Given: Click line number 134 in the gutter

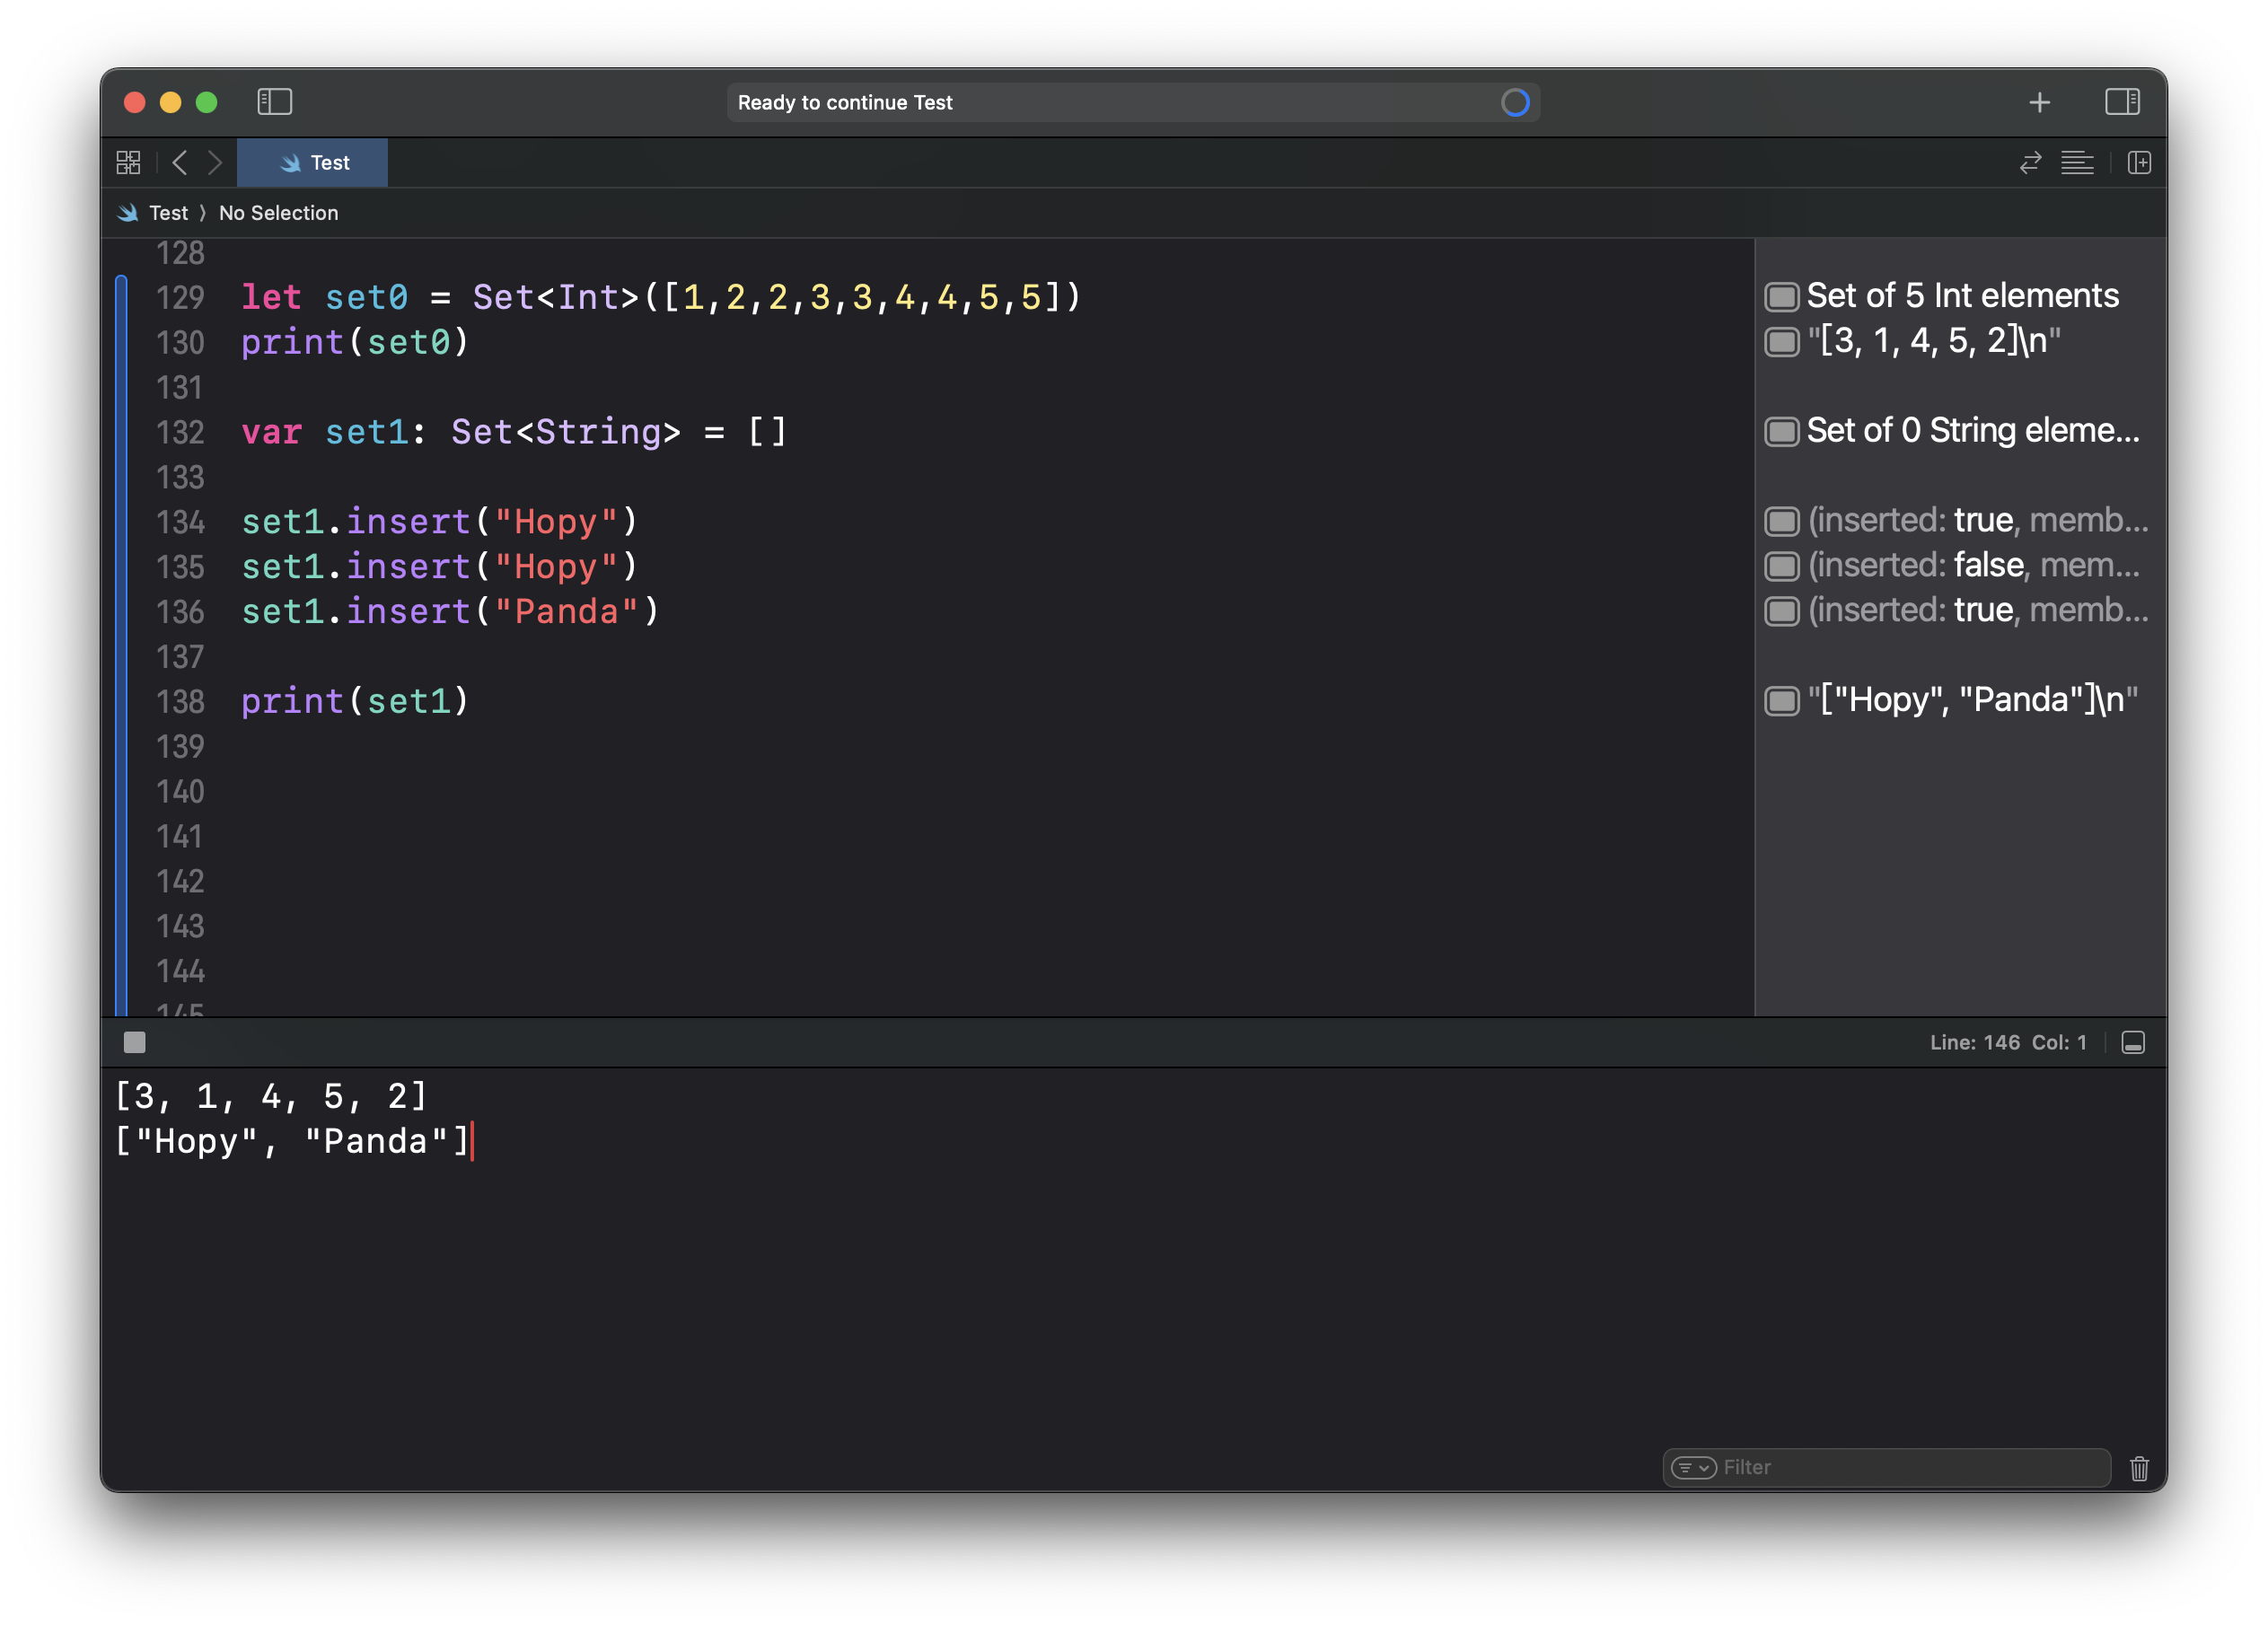Looking at the screenshot, I should (x=180, y=522).
